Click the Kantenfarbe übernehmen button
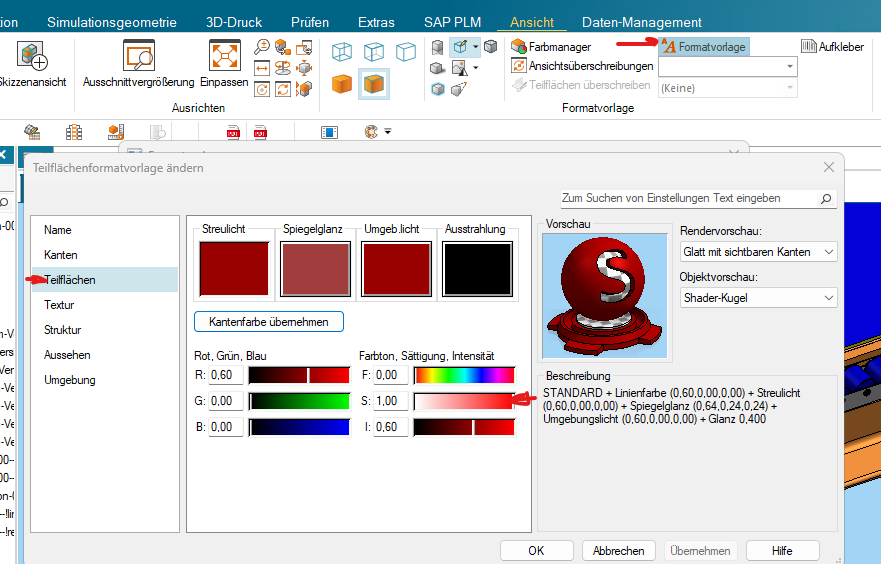The width and height of the screenshot is (881, 564). pyautogui.click(x=269, y=322)
